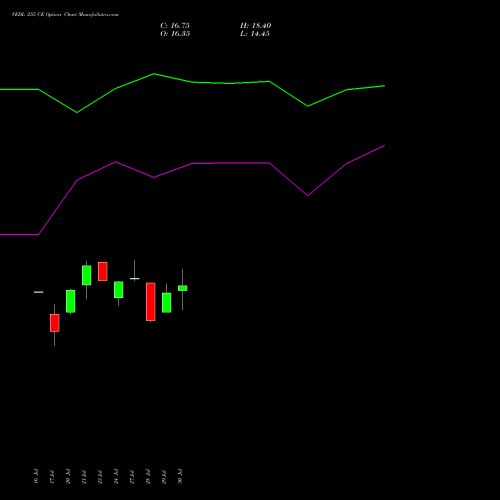Click the low value 'L: 14.45'
The width and height of the screenshot is (500, 500).
coord(255,34)
